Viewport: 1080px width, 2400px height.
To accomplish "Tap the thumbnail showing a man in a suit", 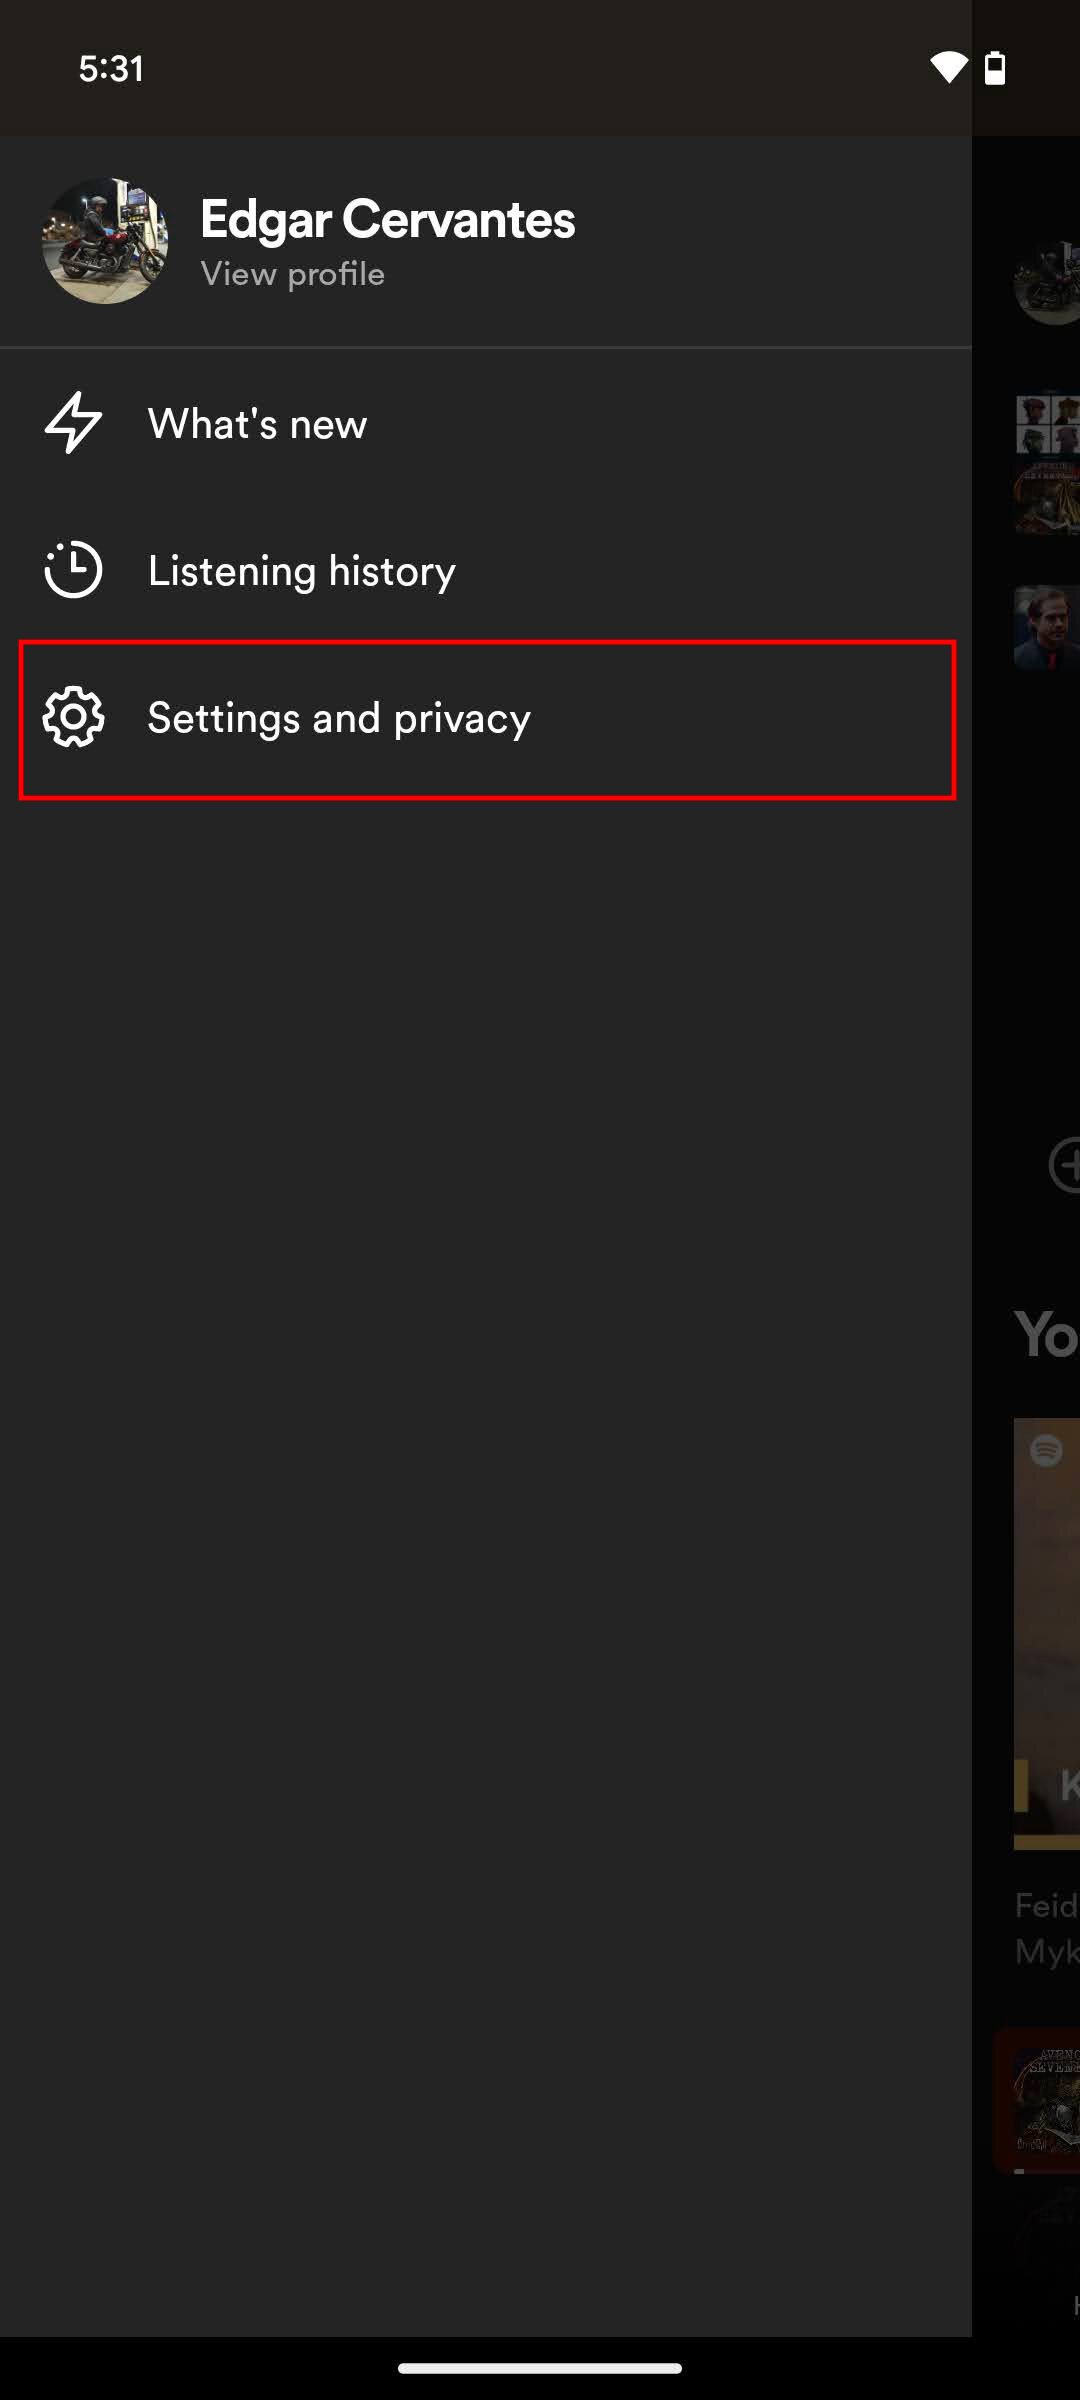I will [x=1048, y=628].
